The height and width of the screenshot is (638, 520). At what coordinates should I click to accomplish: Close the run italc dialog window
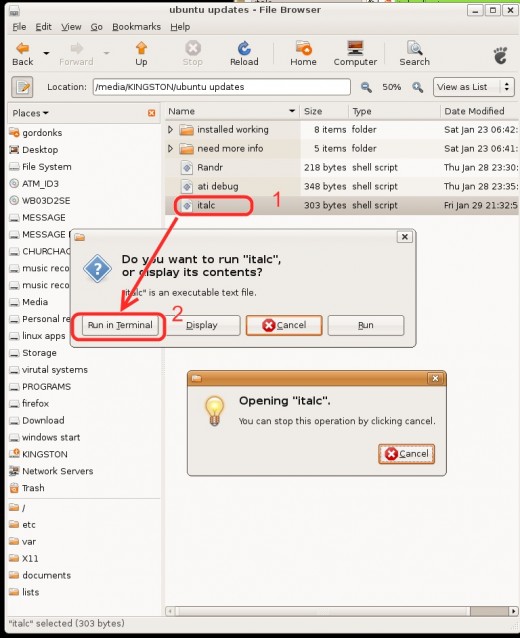[404, 237]
